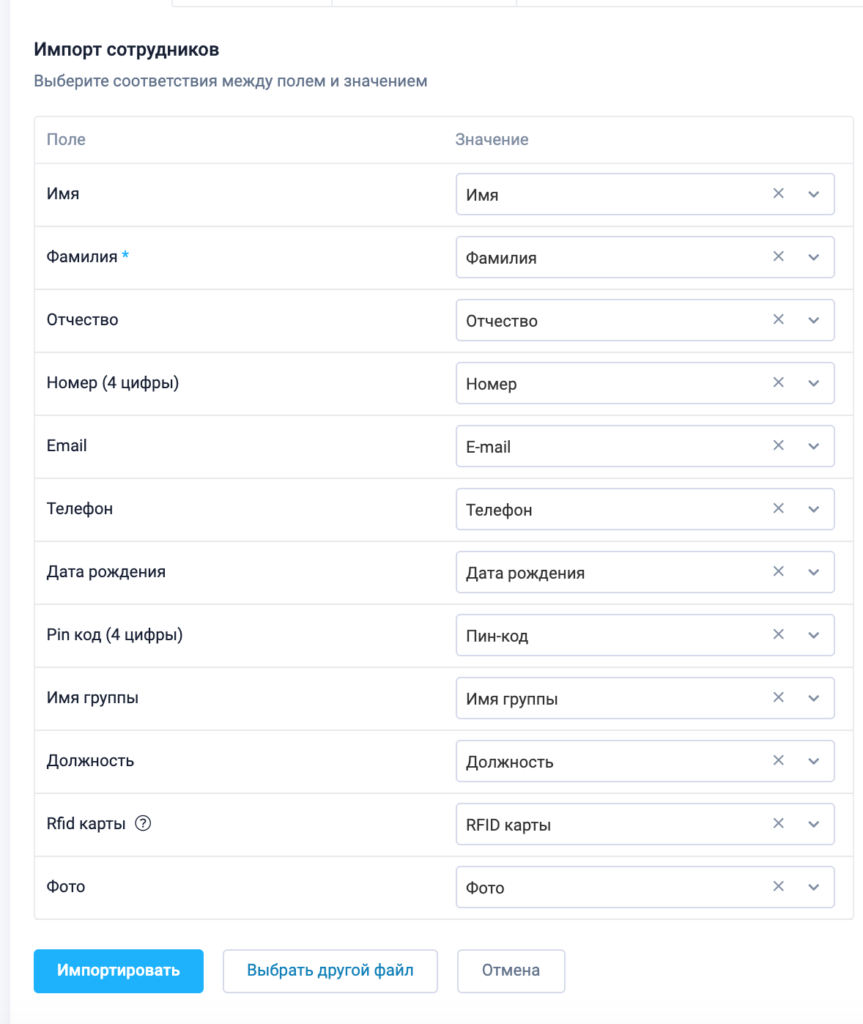The height and width of the screenshot is (1024, 863).
Task: Remove the Имя группы mapping with X
Action: 778,698
